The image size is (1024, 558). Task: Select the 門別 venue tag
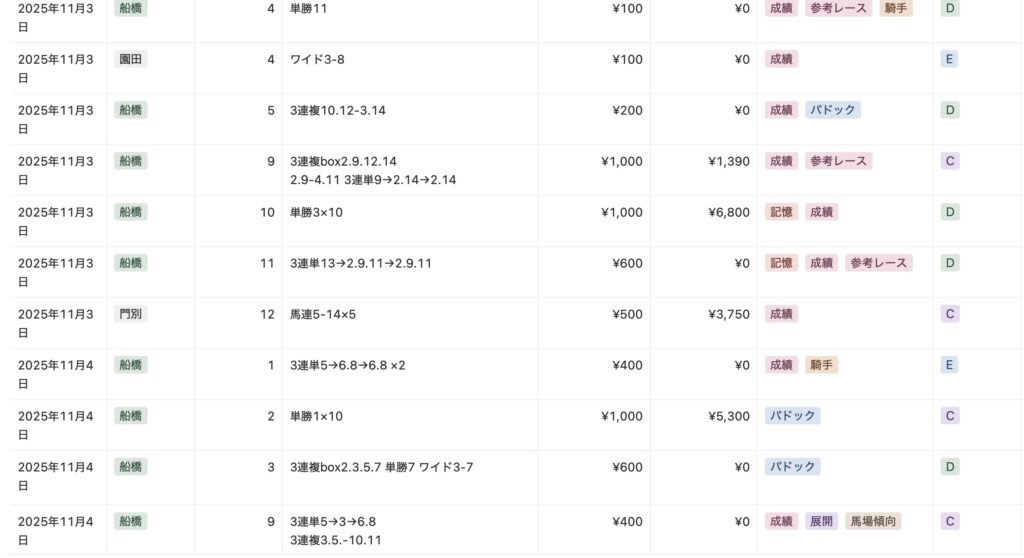click(131, 314)
